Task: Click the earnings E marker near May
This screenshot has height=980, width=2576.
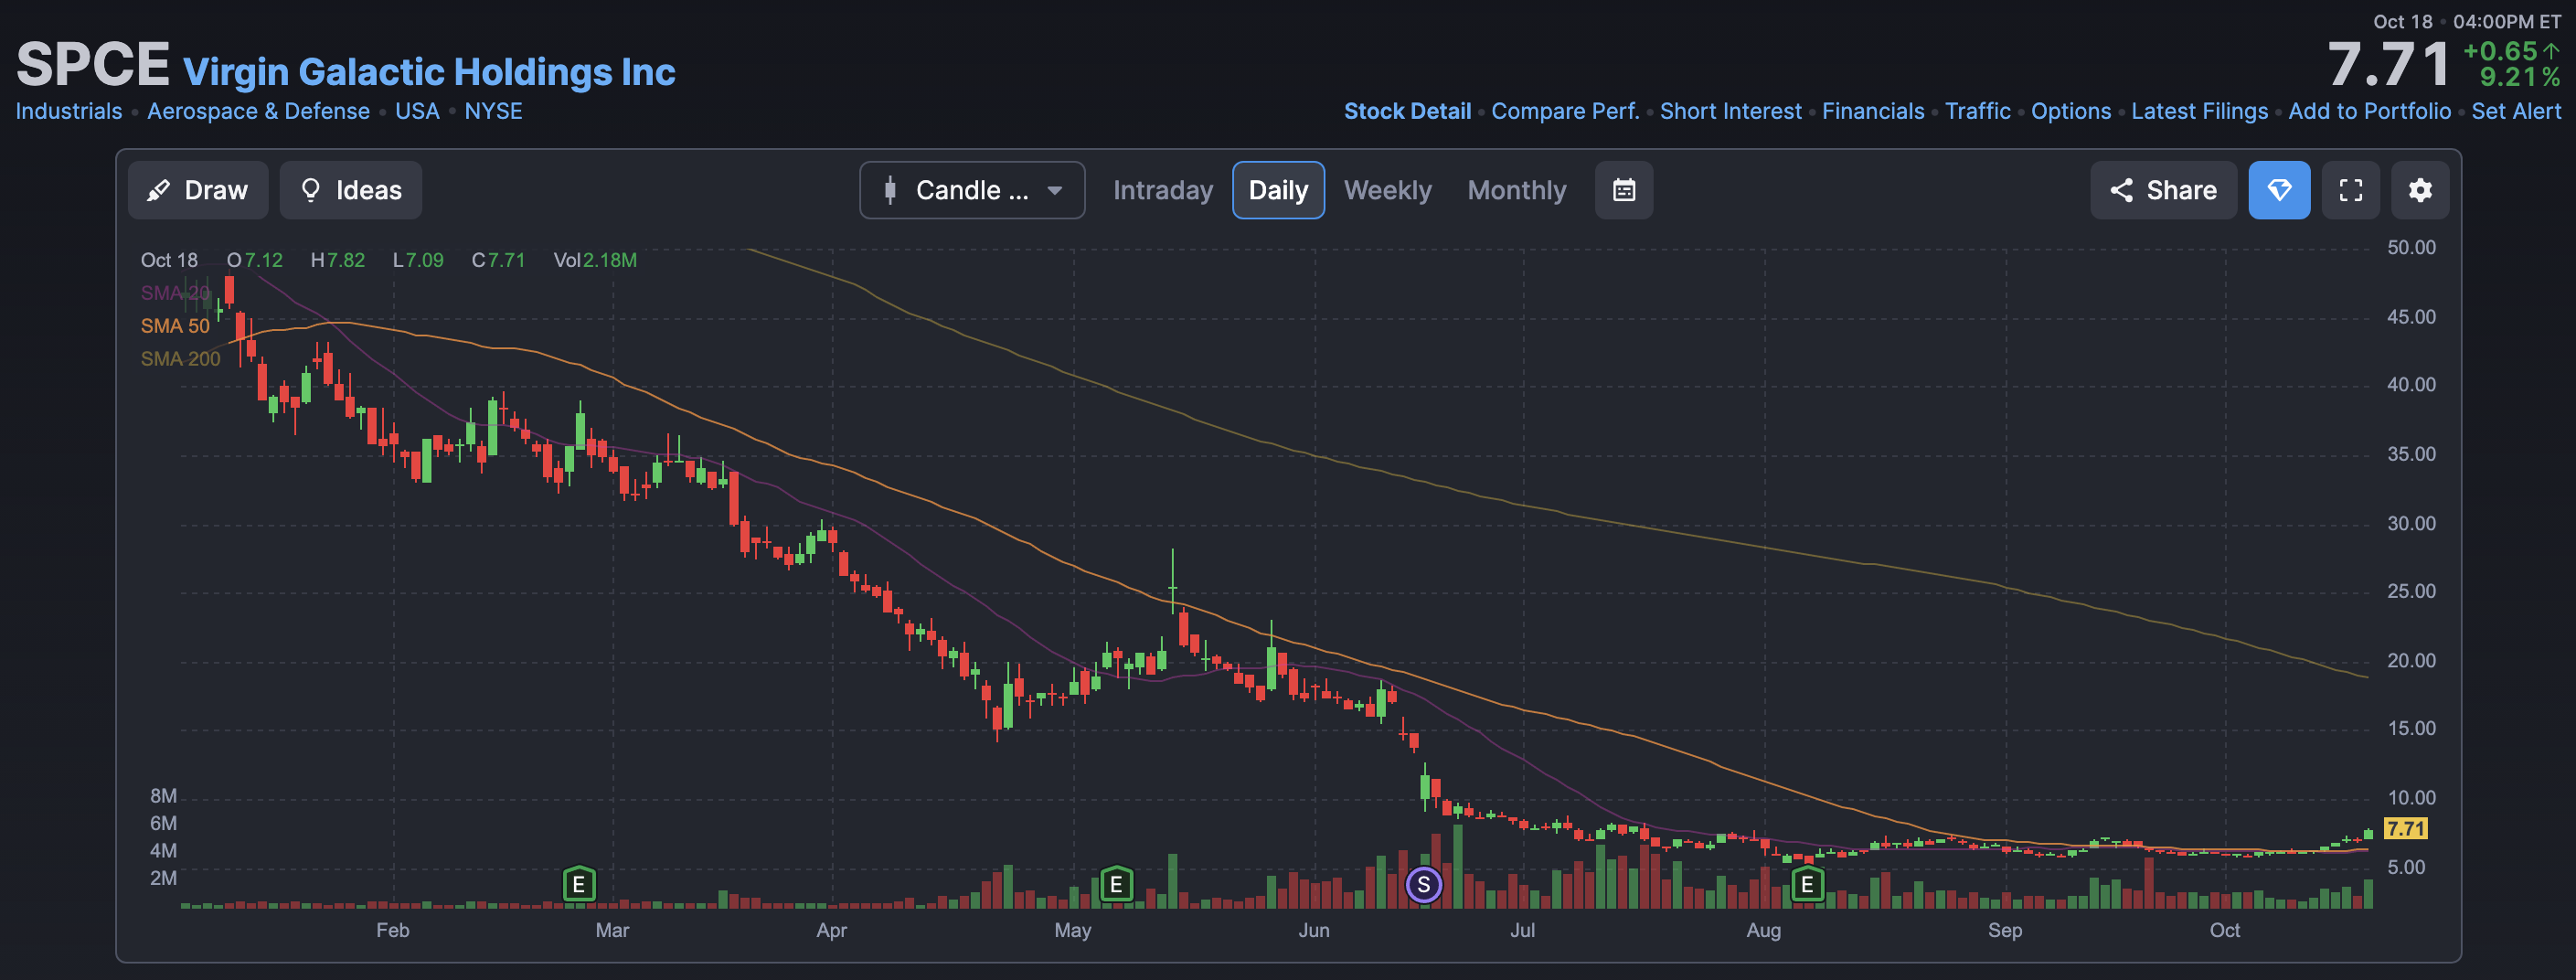Action: 1116,884
